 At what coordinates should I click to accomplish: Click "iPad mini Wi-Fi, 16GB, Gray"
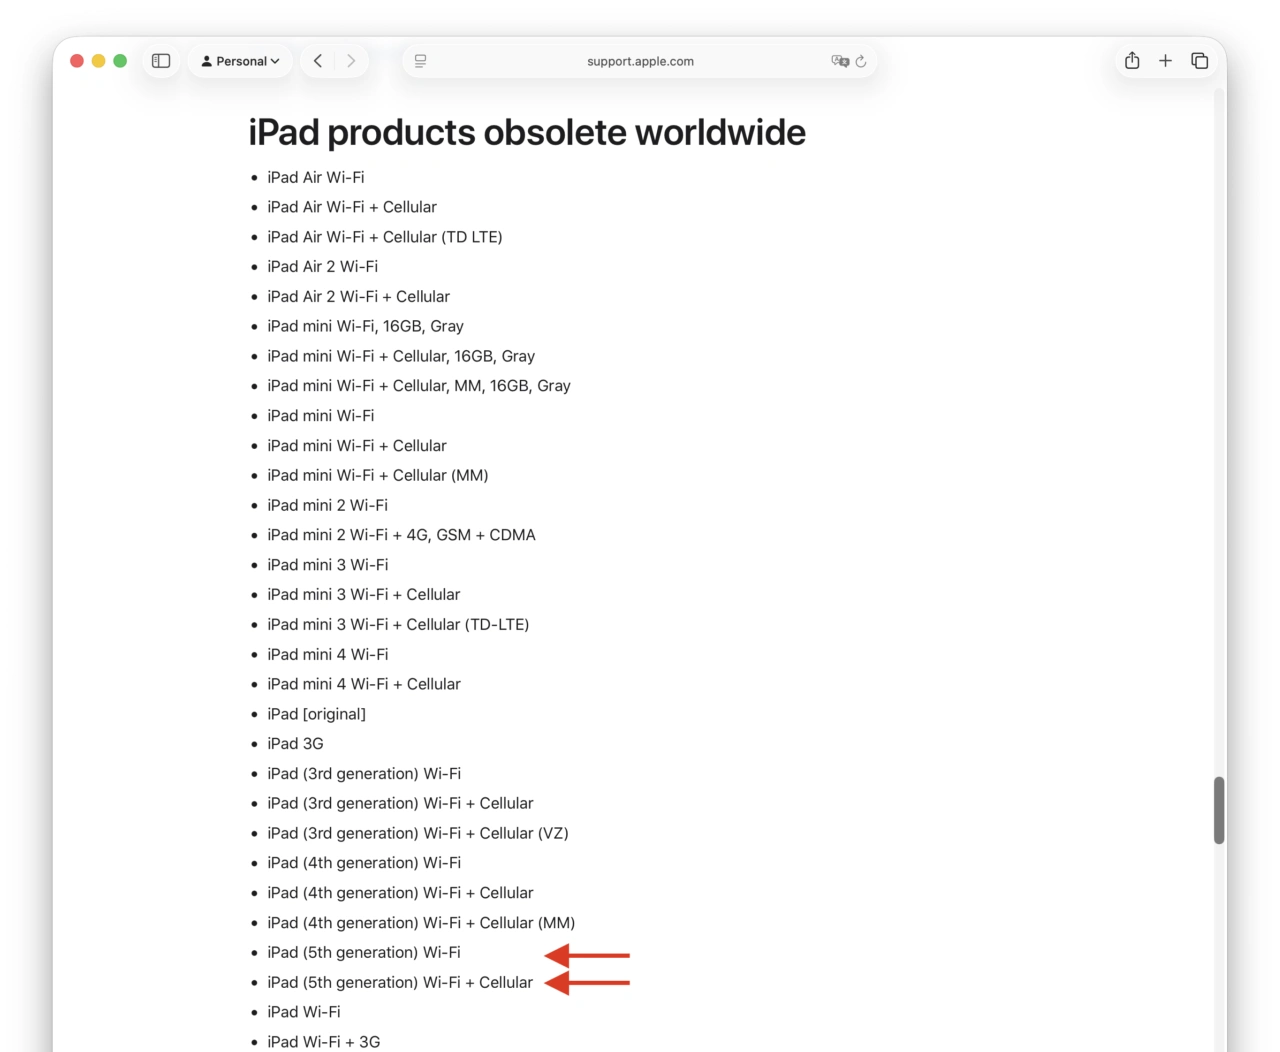[366, 326]
